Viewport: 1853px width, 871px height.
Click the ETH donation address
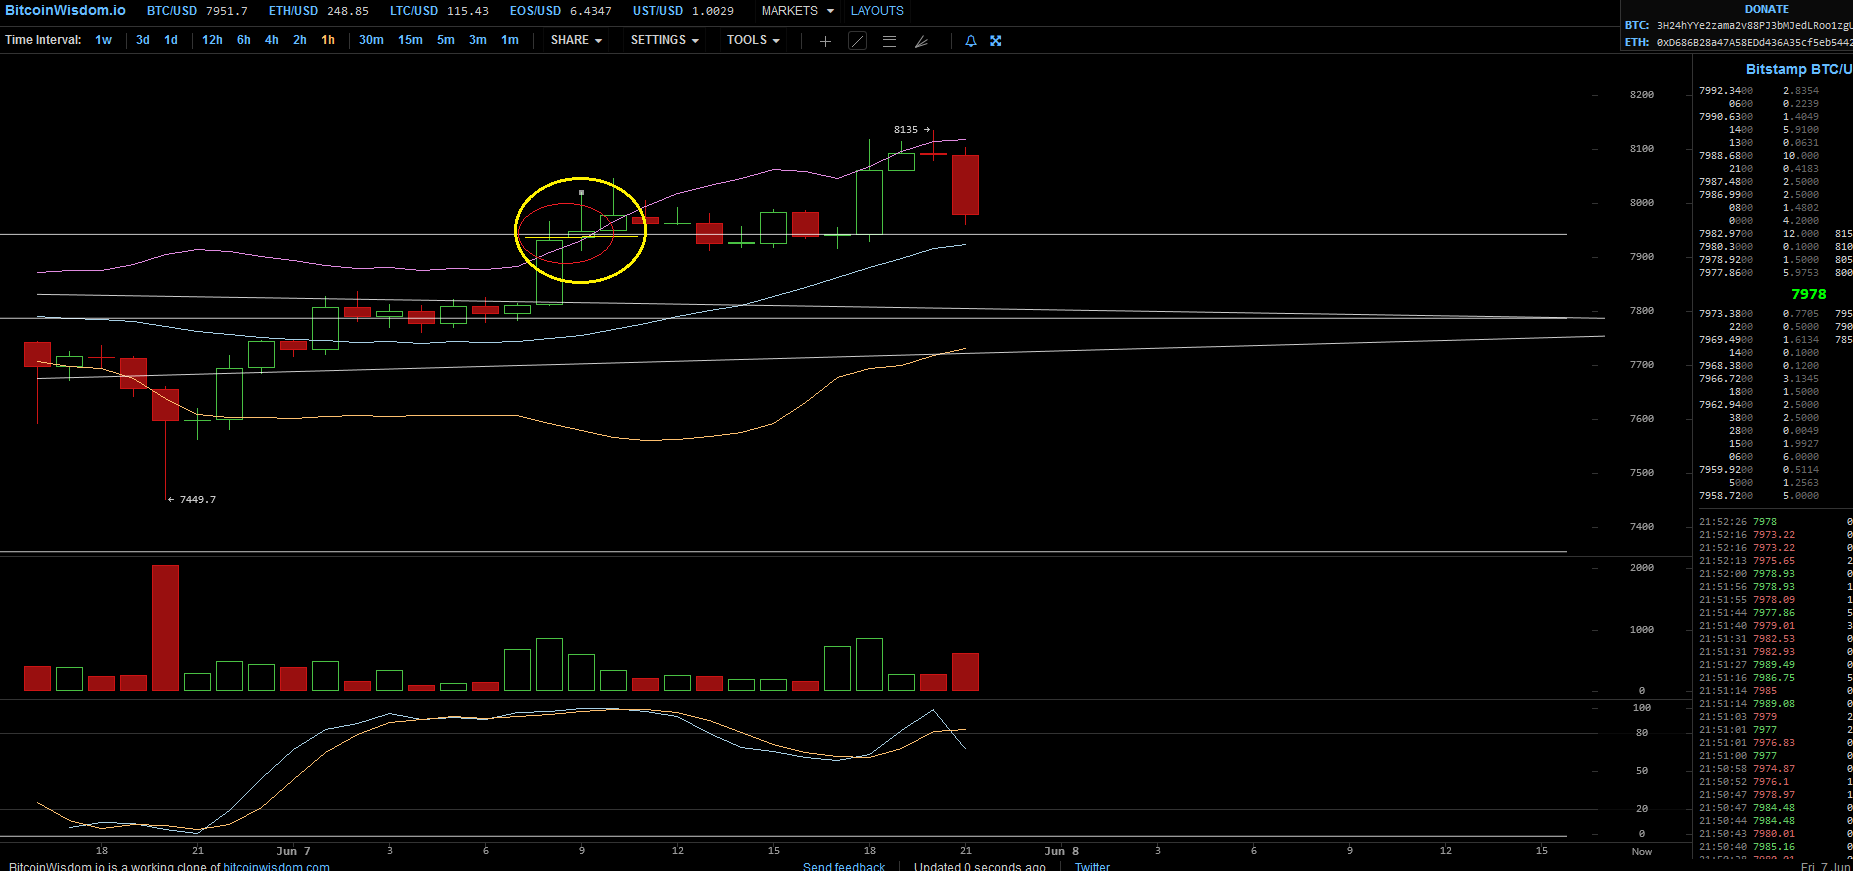[1754, 42]
